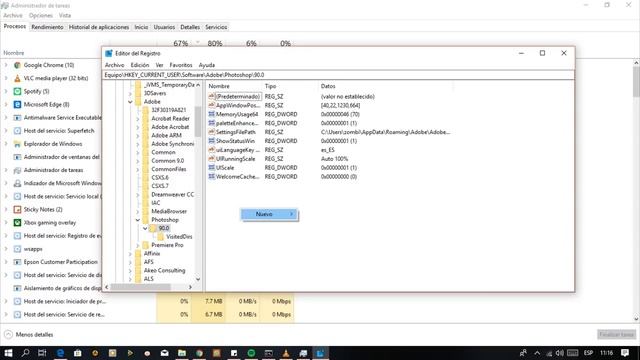Image resolution: width=640 pixels, height=360 pixels.
Task: Open the Nuevo submenu in the context menu
Action: 269,214
